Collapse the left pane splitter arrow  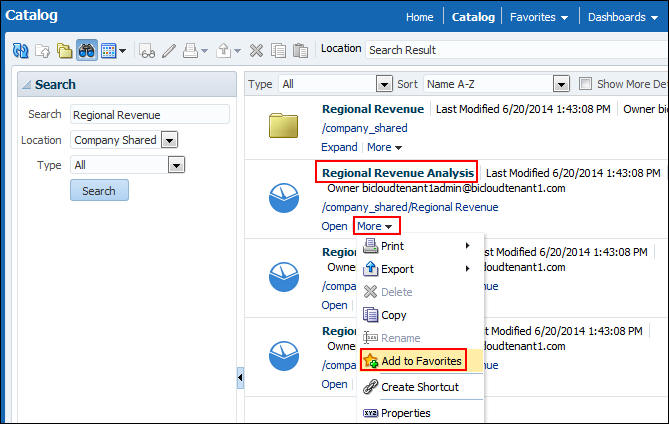[x=240, y=378]
